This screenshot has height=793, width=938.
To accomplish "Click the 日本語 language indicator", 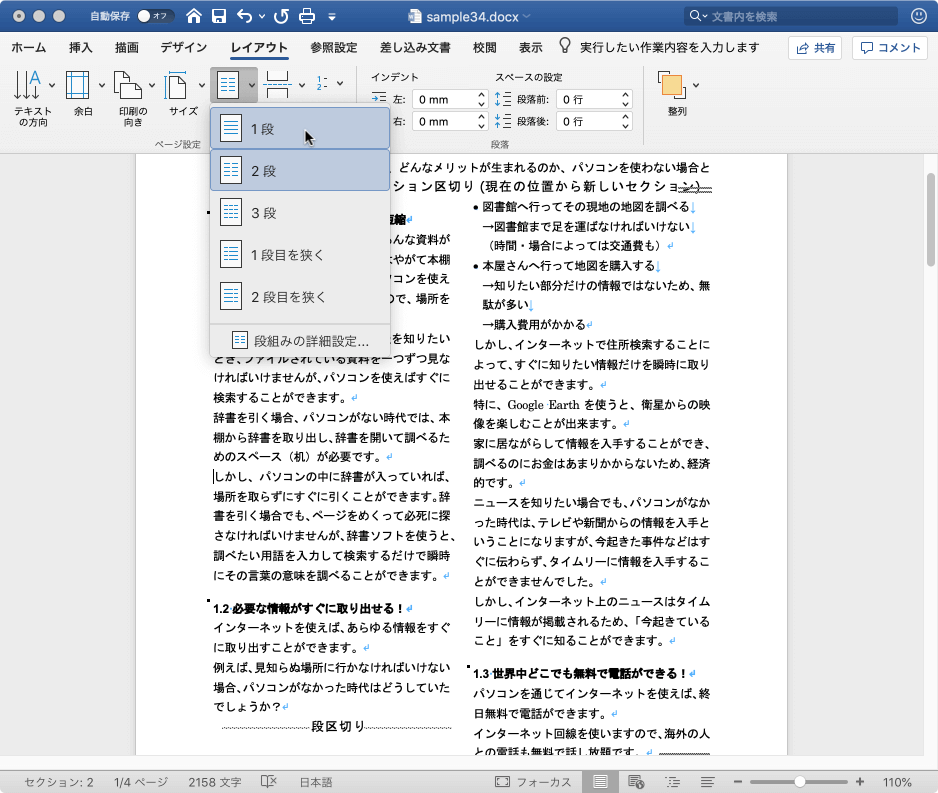I will [x=316, y=782].
